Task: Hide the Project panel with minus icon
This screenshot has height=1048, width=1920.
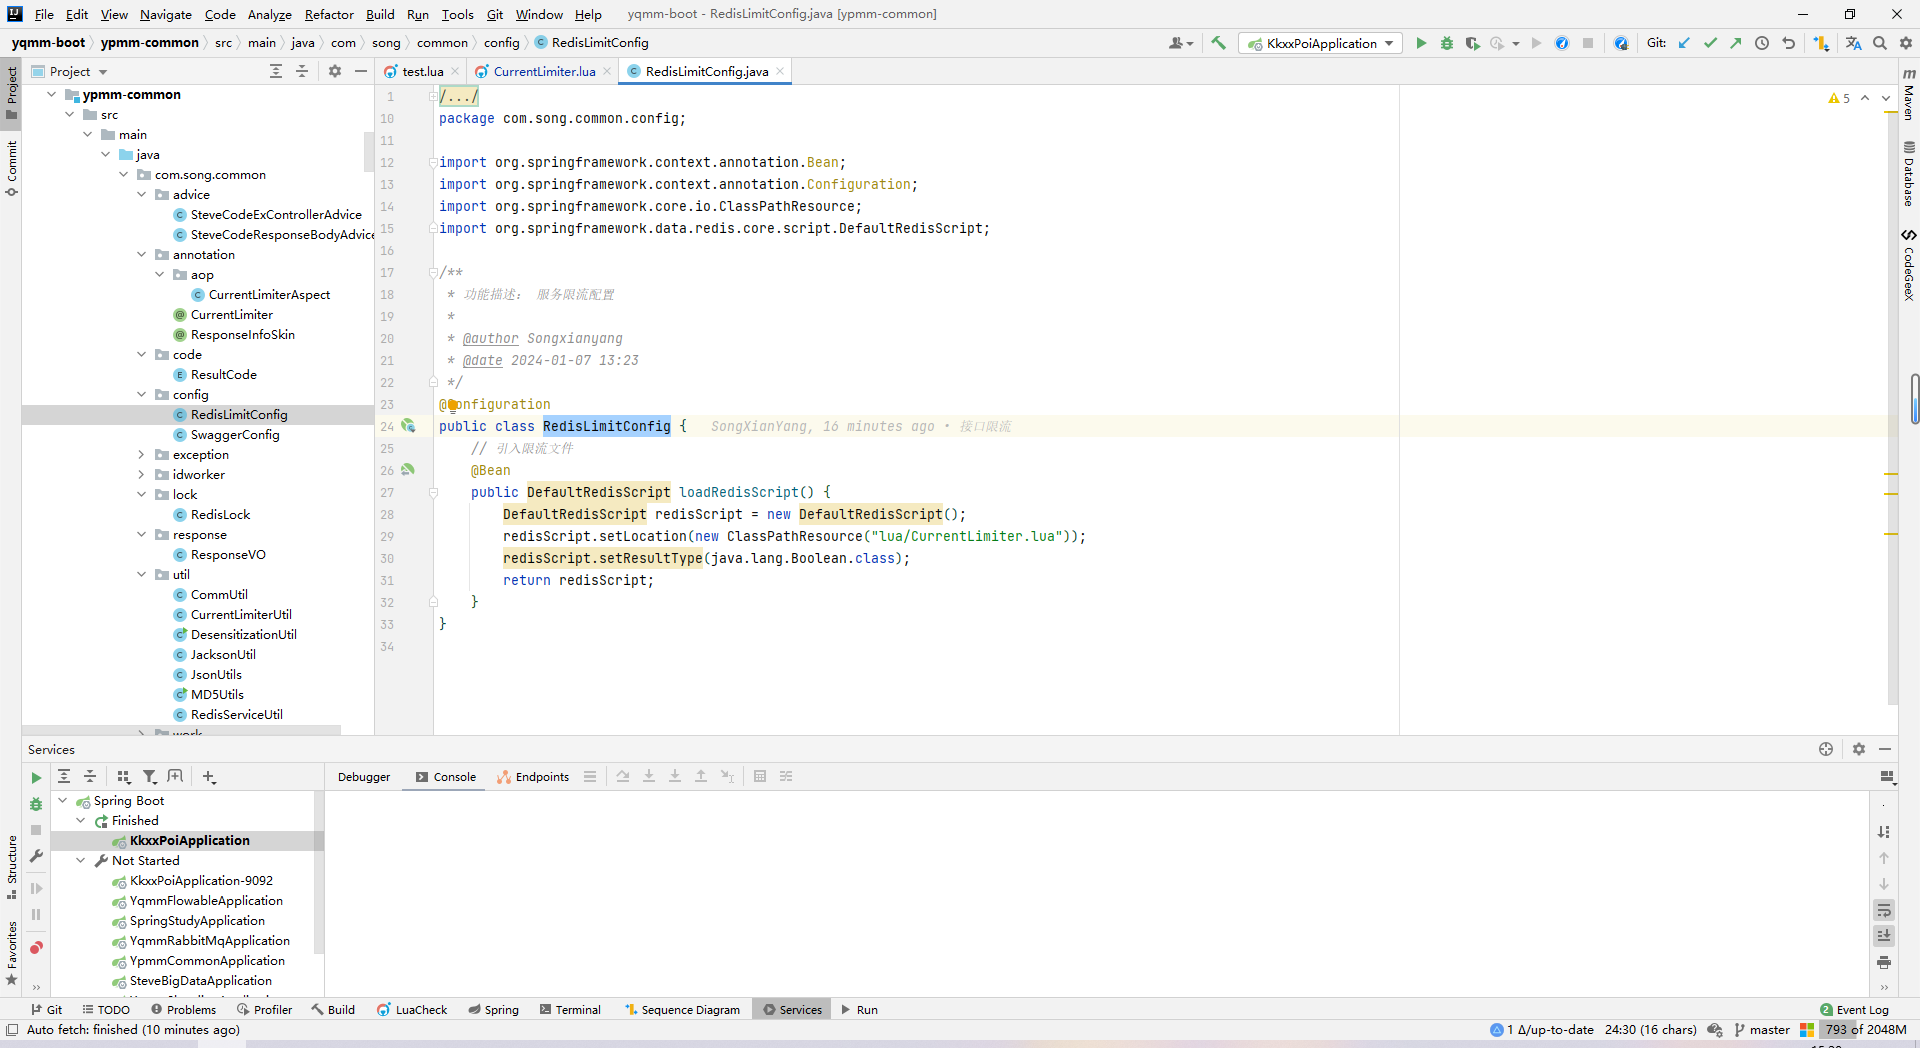Action: (361, 71)
